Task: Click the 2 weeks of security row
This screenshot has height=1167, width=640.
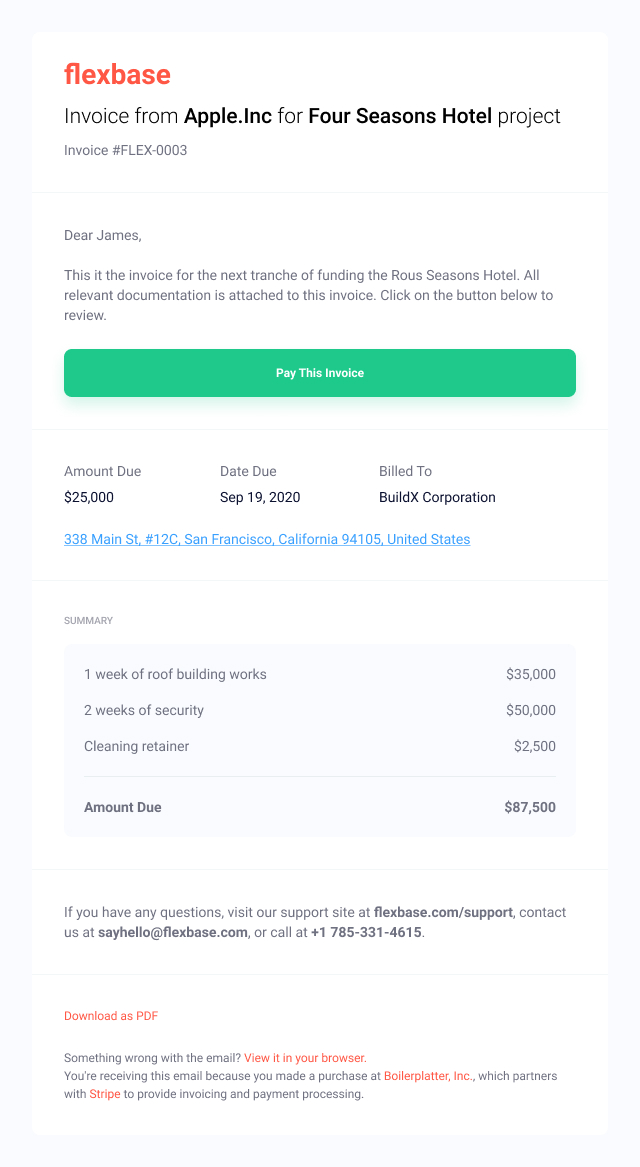Action: pyautogui.click(x=320, y=710)
